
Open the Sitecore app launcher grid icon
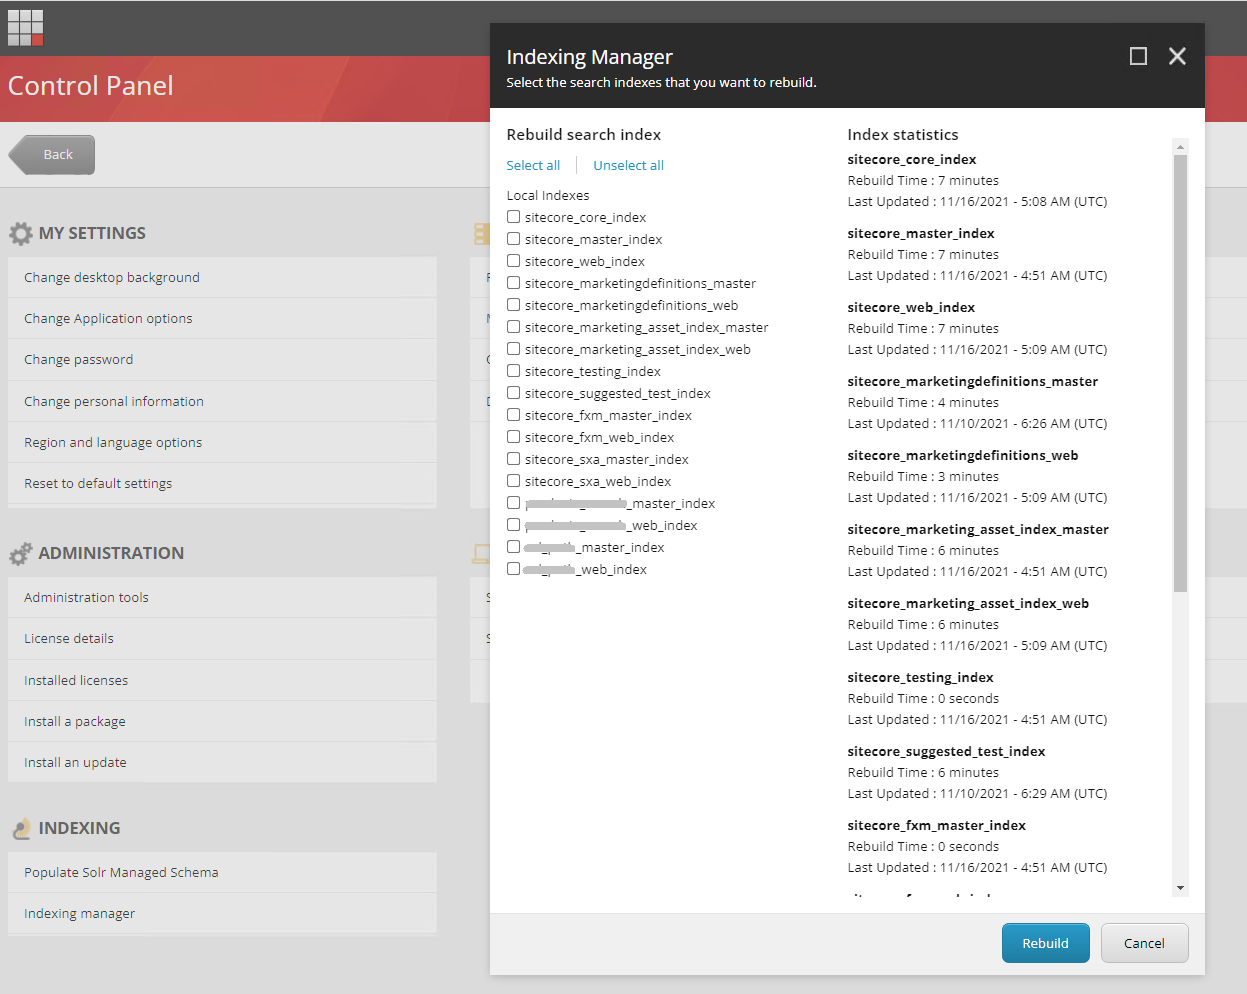pos(25,27)
